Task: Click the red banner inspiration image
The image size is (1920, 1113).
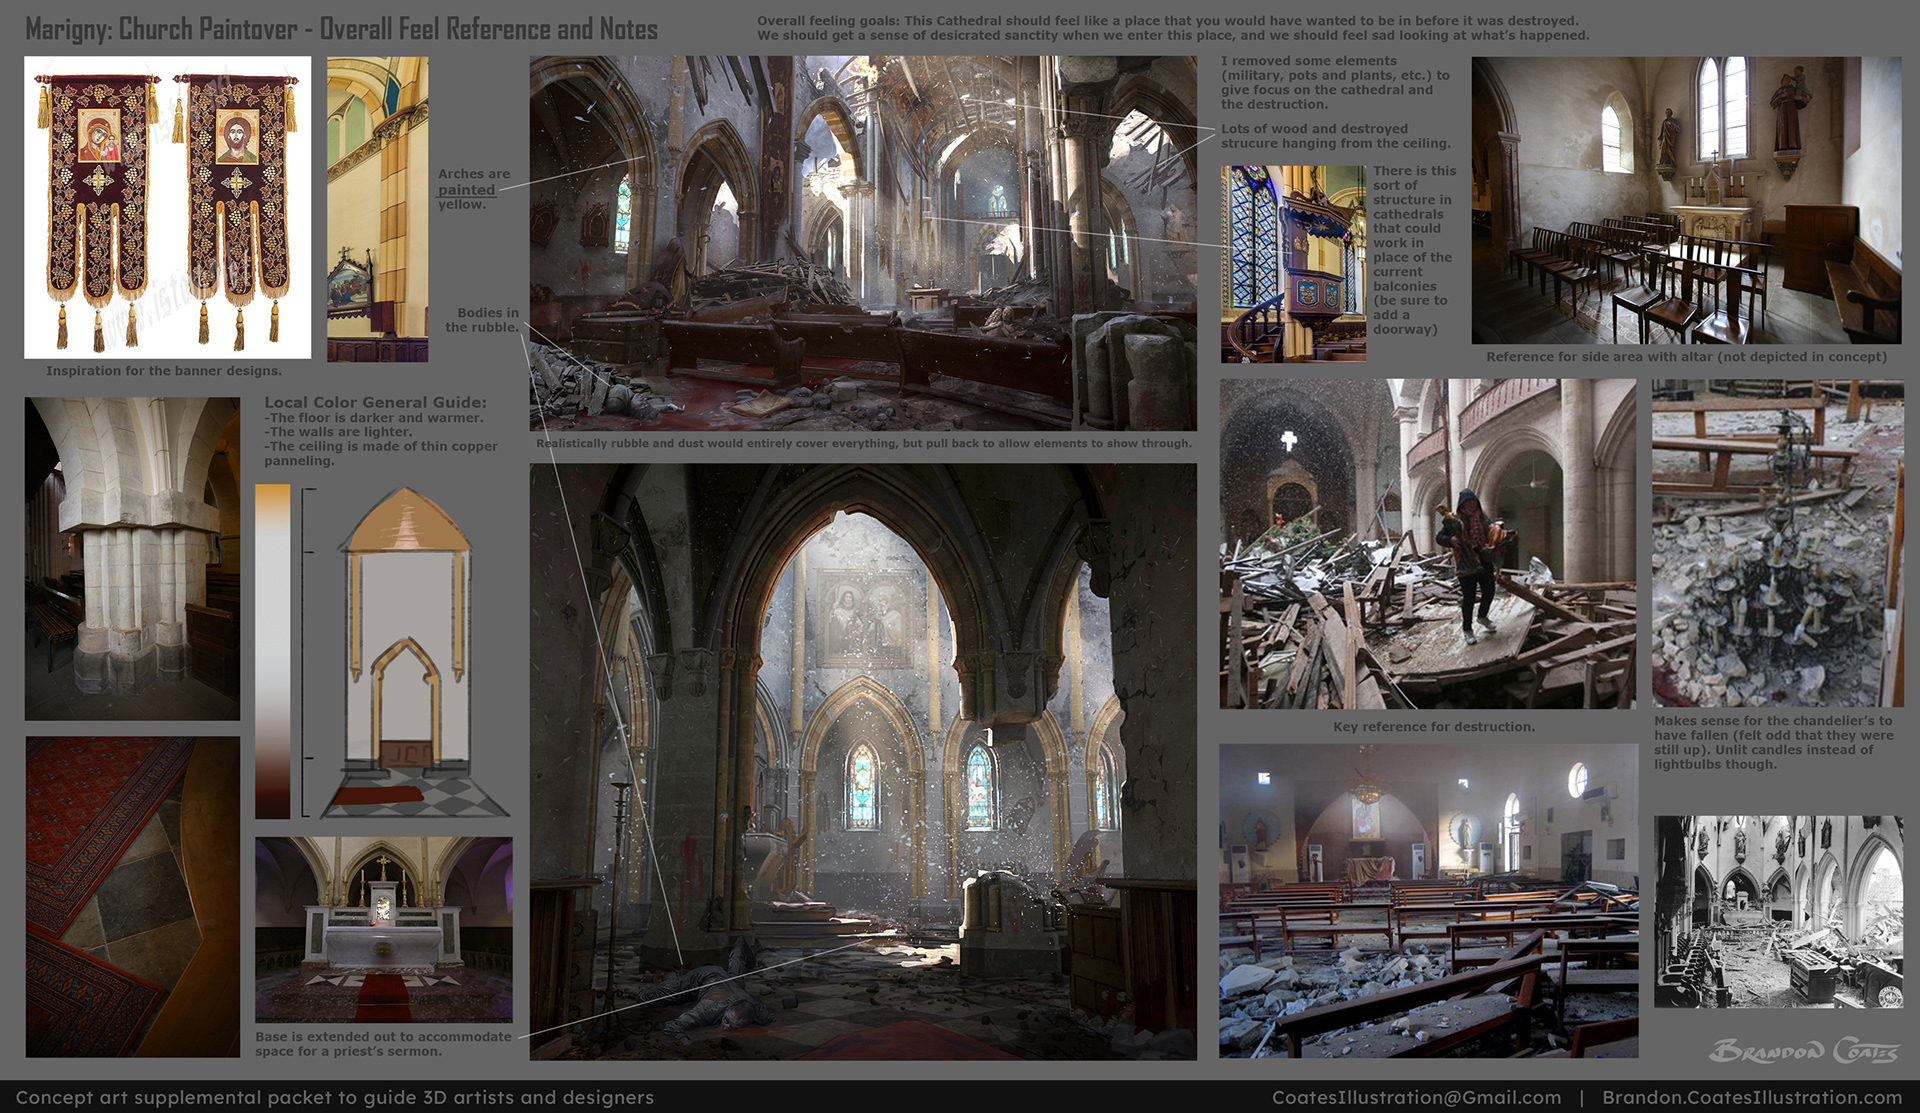Action: [x=167, y=207]
